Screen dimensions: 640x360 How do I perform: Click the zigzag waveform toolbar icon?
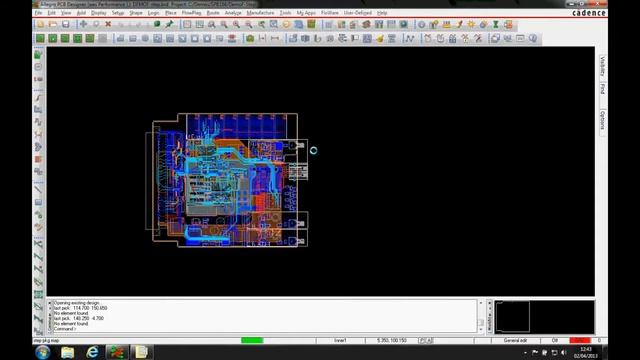(x=409, y=38)
